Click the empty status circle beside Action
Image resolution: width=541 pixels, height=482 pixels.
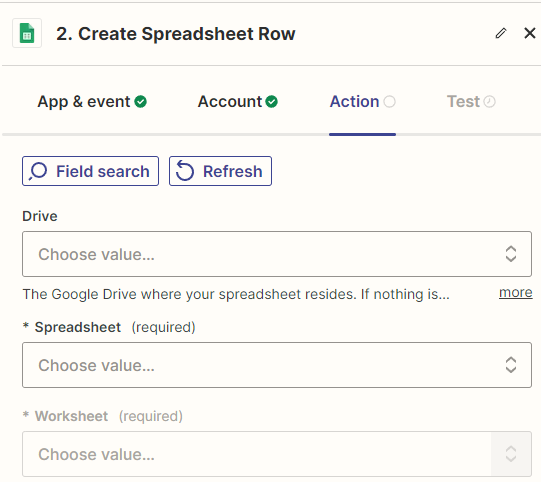tap(389, 101)
